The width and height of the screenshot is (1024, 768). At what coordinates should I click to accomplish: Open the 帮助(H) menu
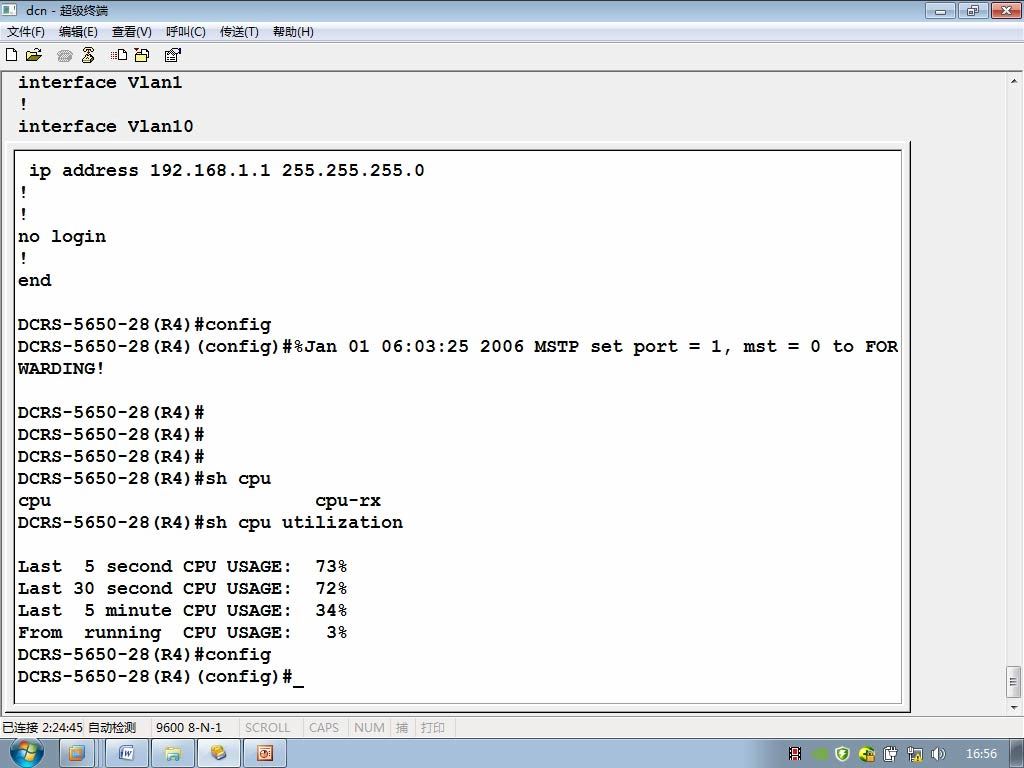pos(293,31)
